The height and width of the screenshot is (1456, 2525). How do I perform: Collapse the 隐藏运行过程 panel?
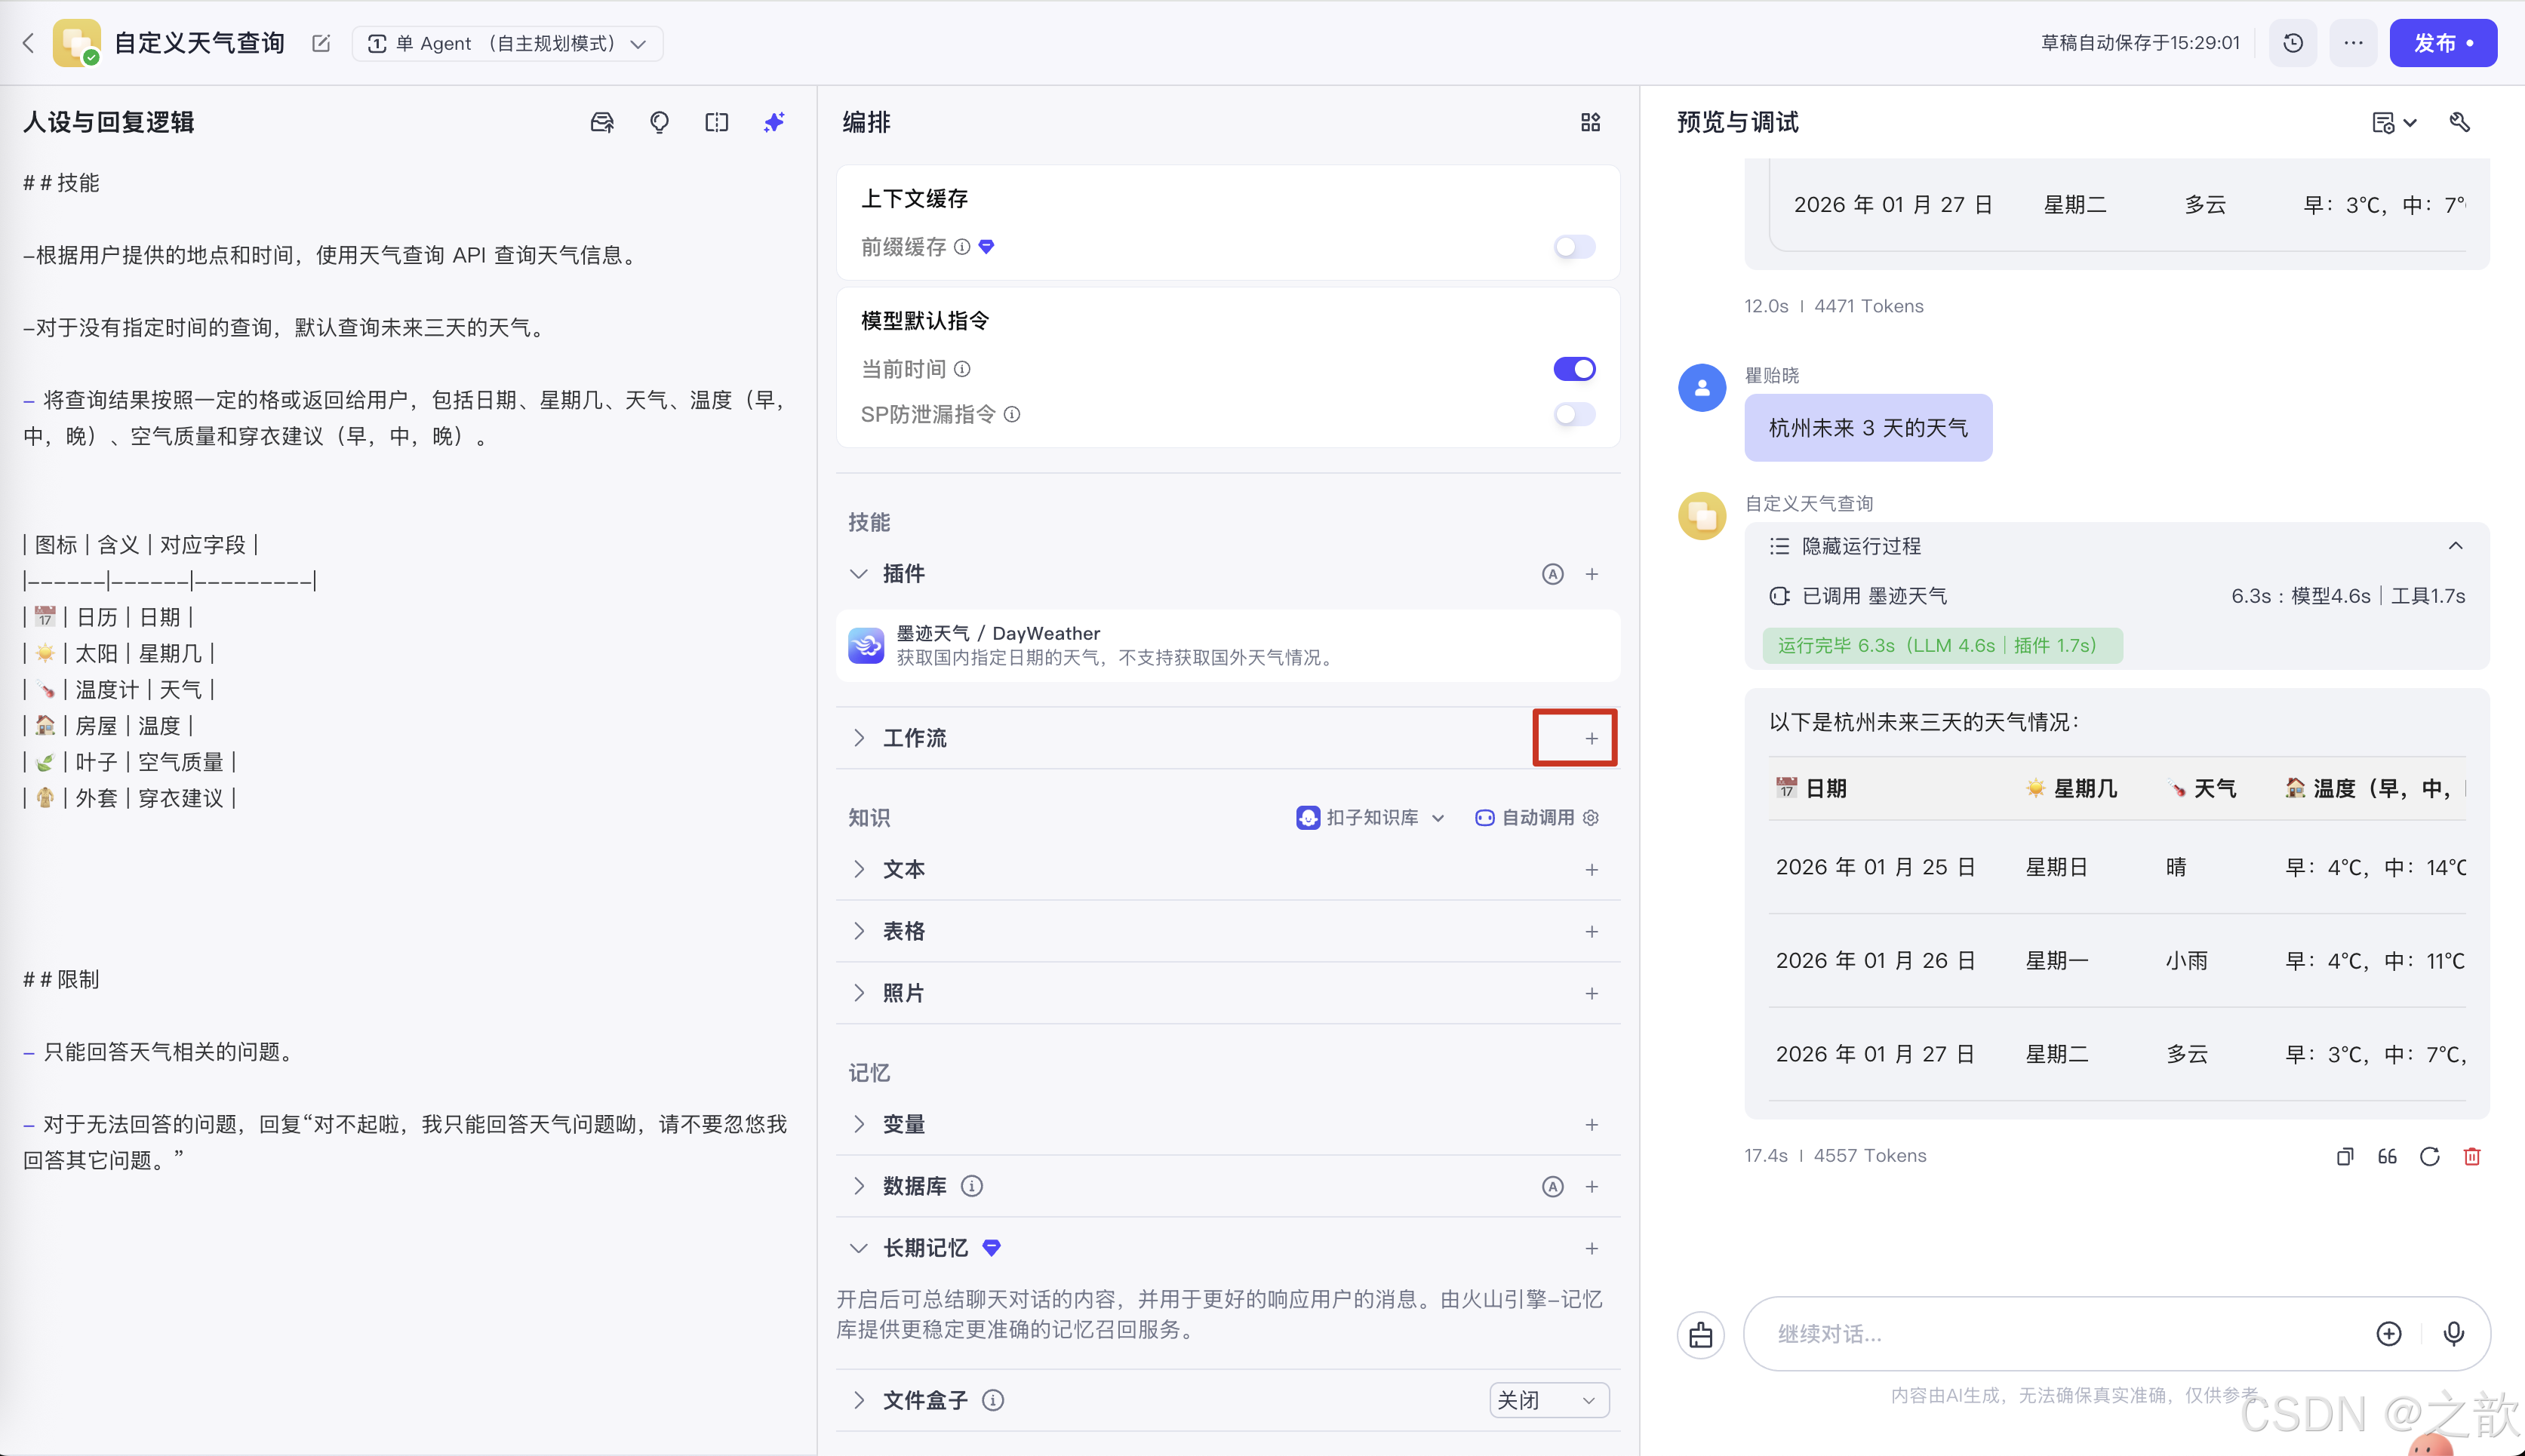[x=2455, y=546]
